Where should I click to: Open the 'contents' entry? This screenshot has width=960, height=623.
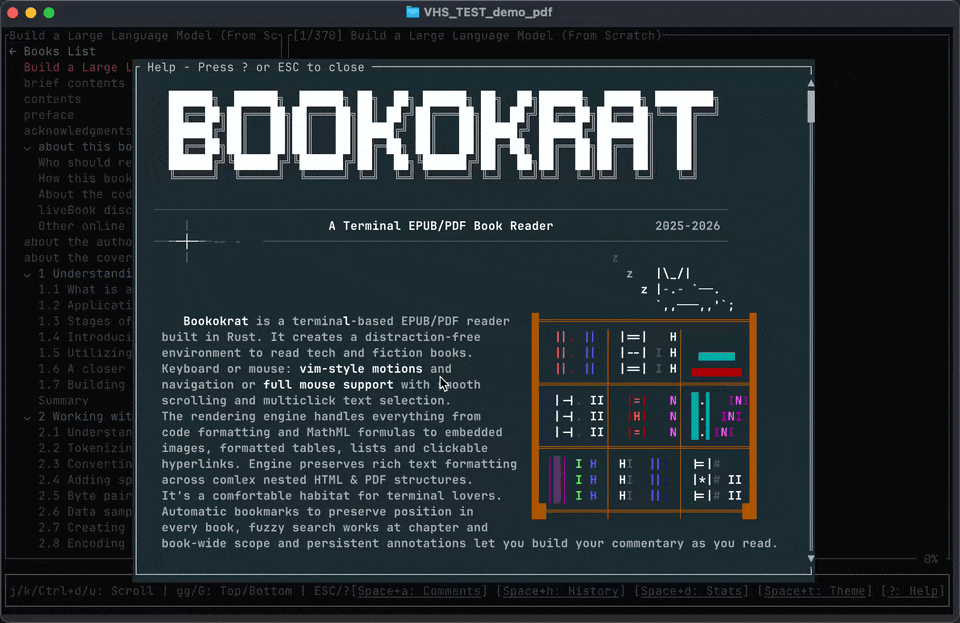pos(52,99)
